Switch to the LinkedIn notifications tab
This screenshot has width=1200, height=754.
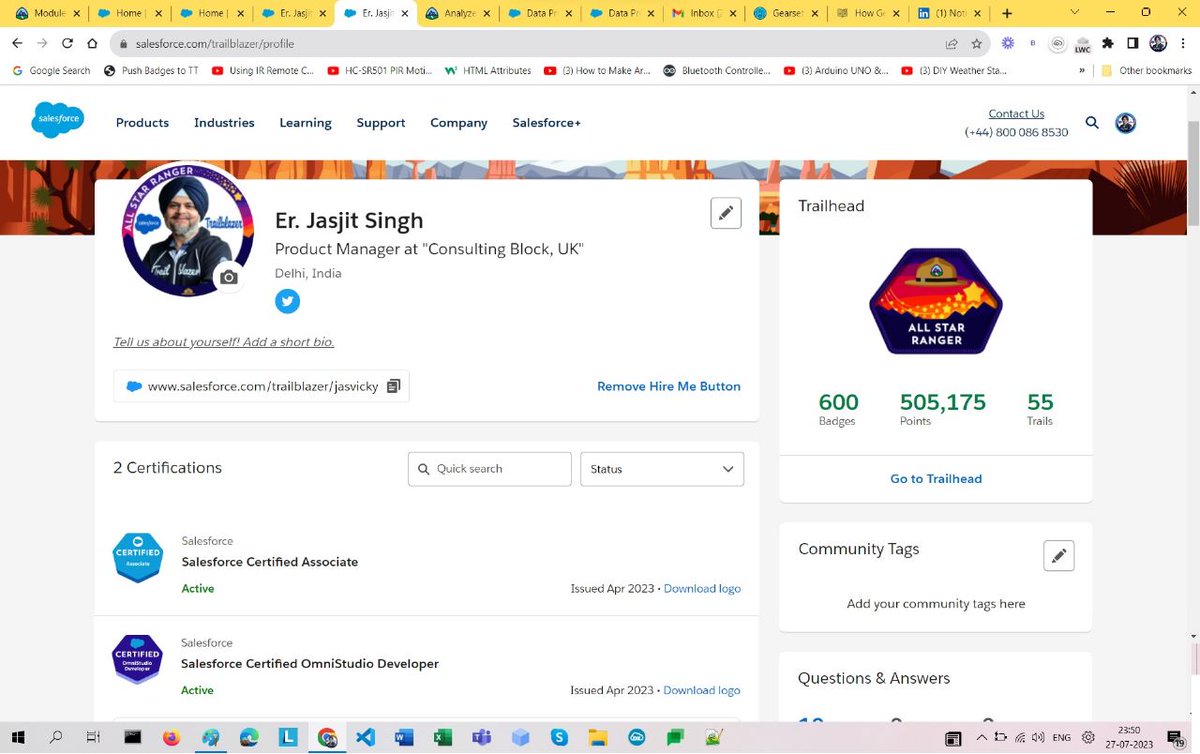click(948, 14)
